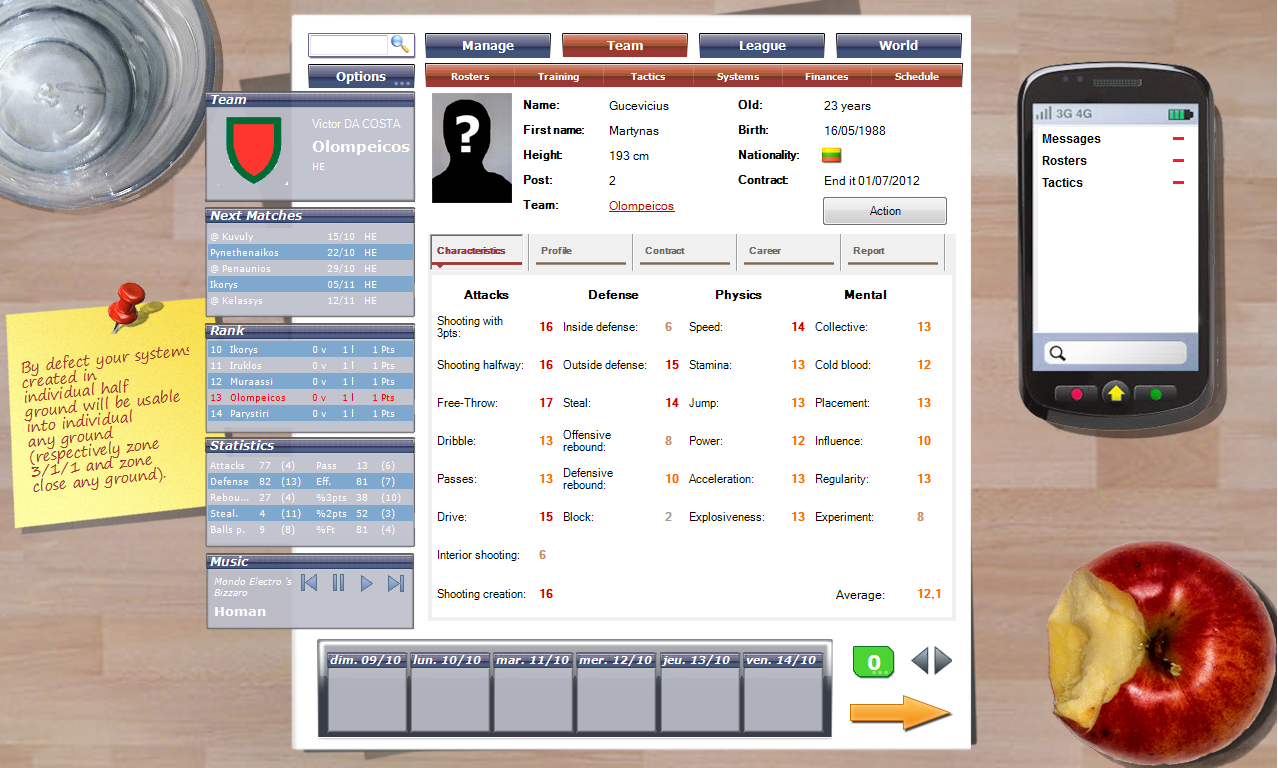Open the Training submenu

pos(558,76)
